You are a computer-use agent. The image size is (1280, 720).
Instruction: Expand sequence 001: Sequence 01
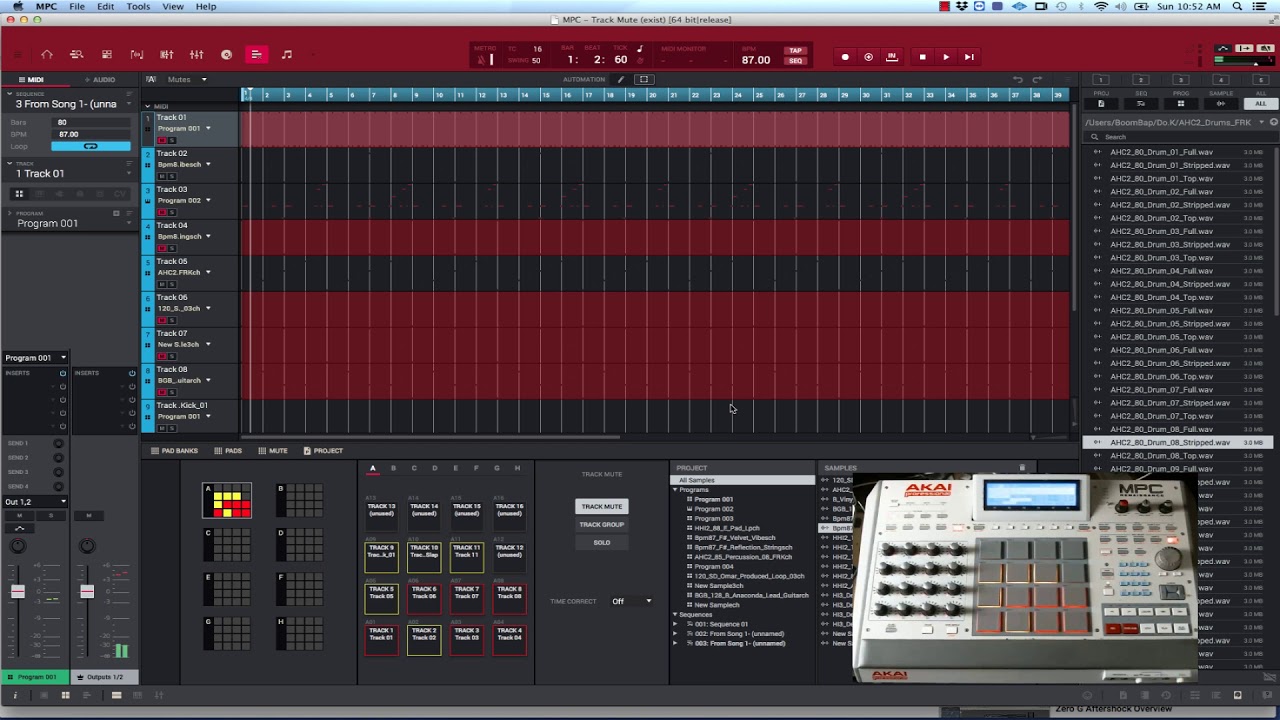pos(675,624)
